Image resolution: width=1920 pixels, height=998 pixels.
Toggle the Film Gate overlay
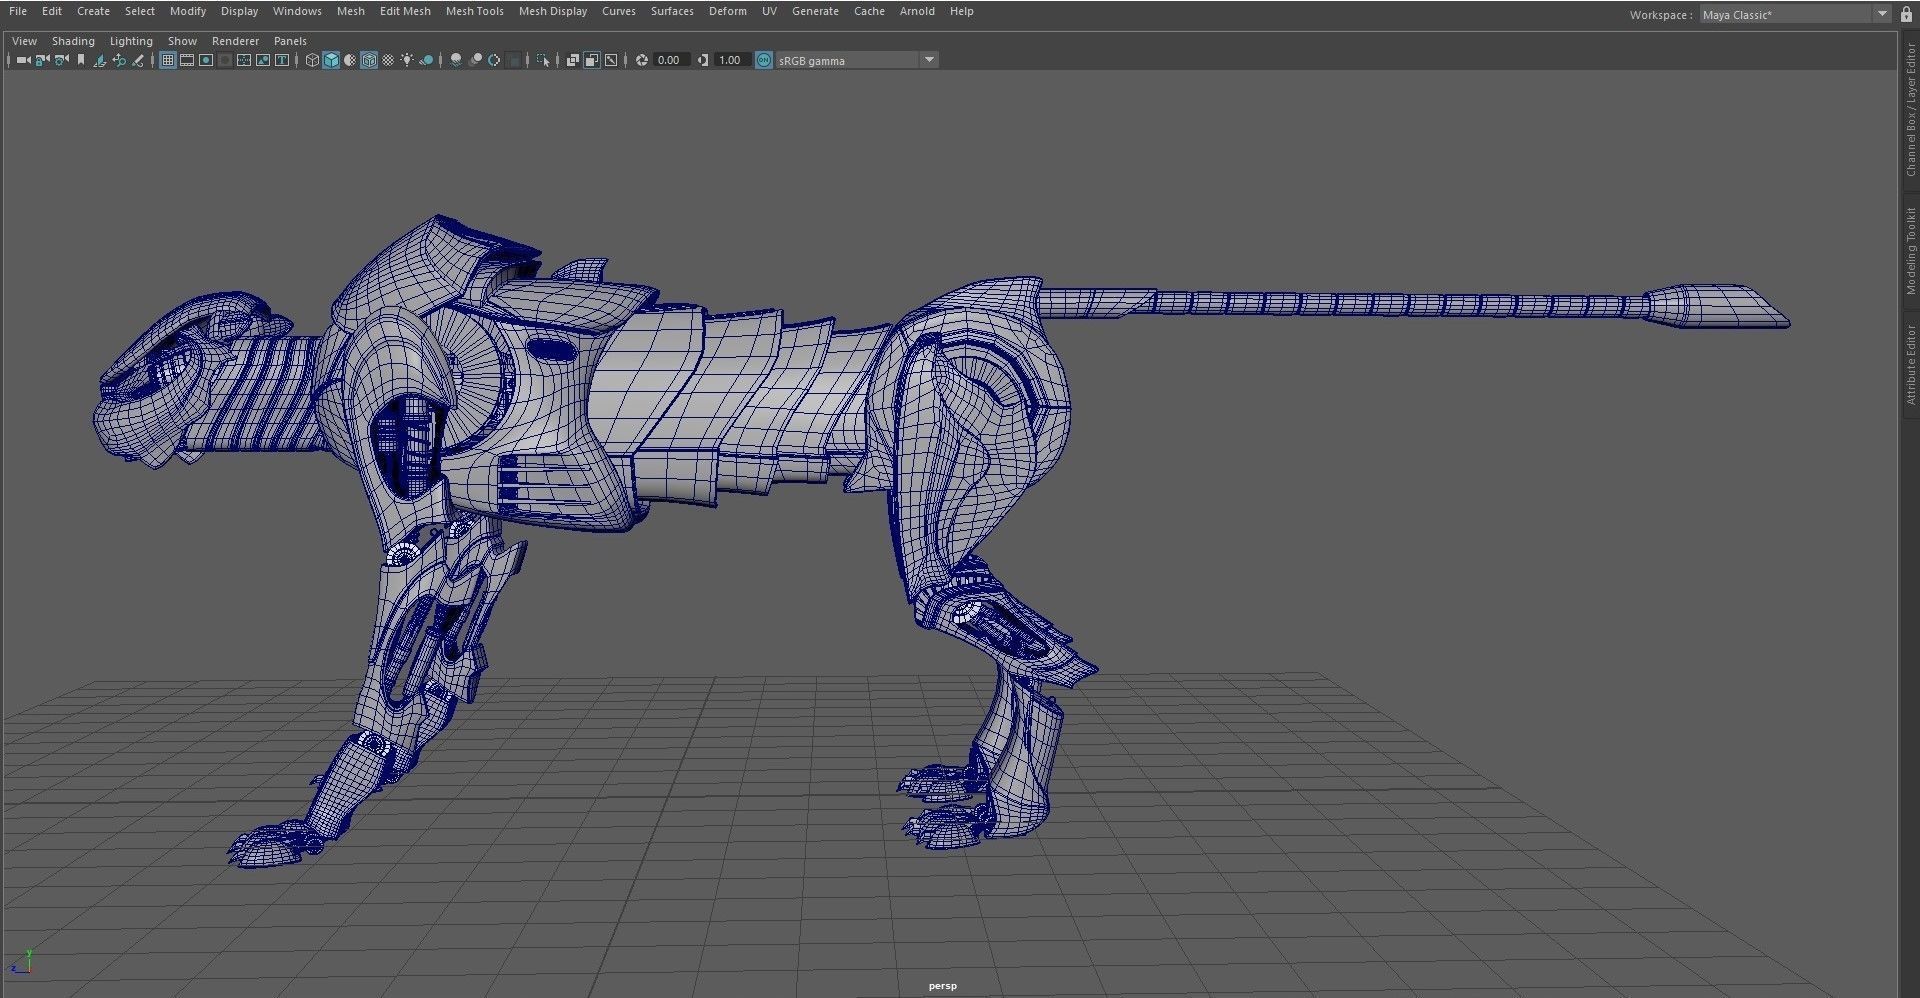point(187,60)
